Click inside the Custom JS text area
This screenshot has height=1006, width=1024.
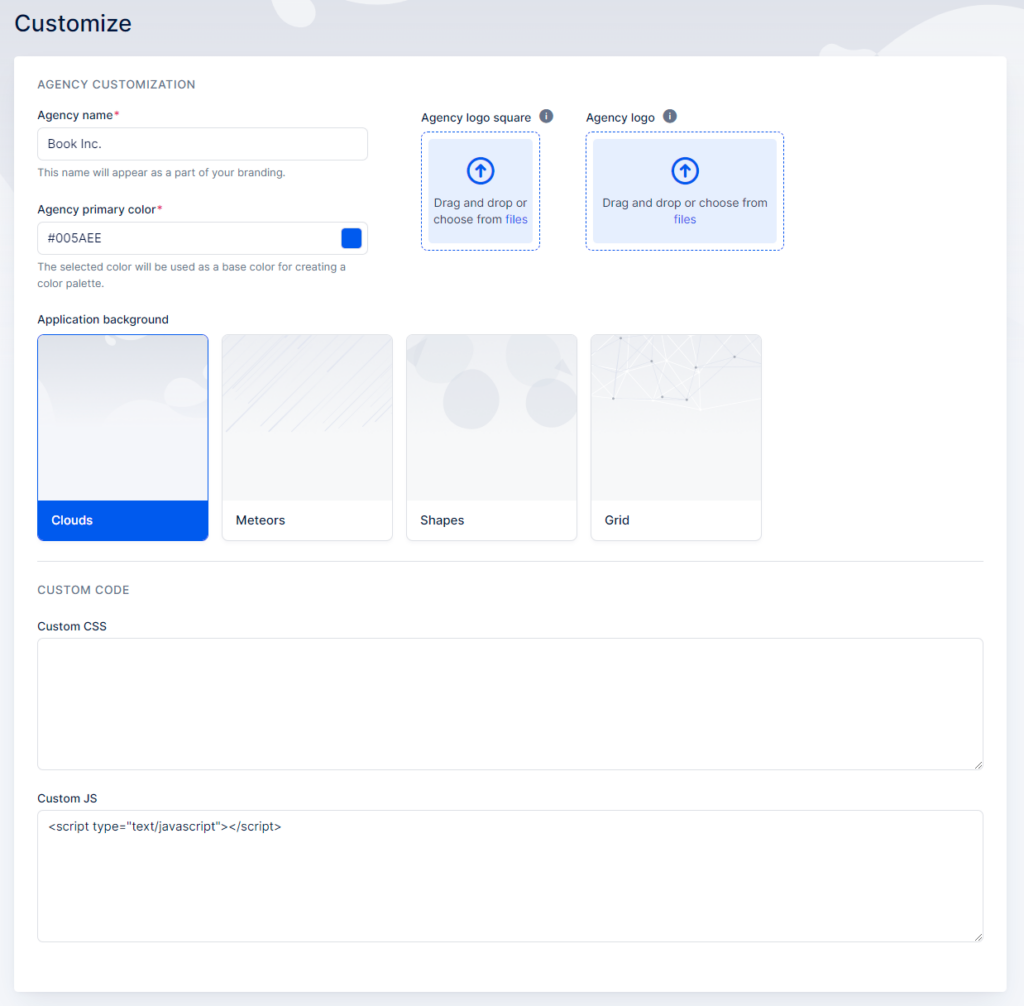[x=509, y=875]
